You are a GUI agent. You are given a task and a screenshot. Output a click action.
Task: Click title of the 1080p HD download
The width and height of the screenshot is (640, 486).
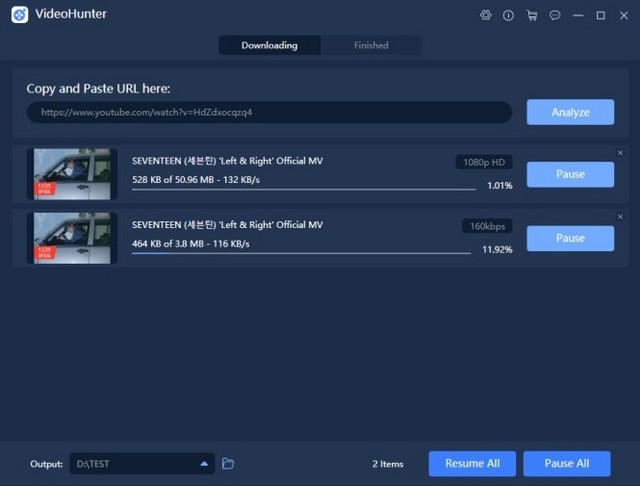pyautogui.click(x=227, y=161)
